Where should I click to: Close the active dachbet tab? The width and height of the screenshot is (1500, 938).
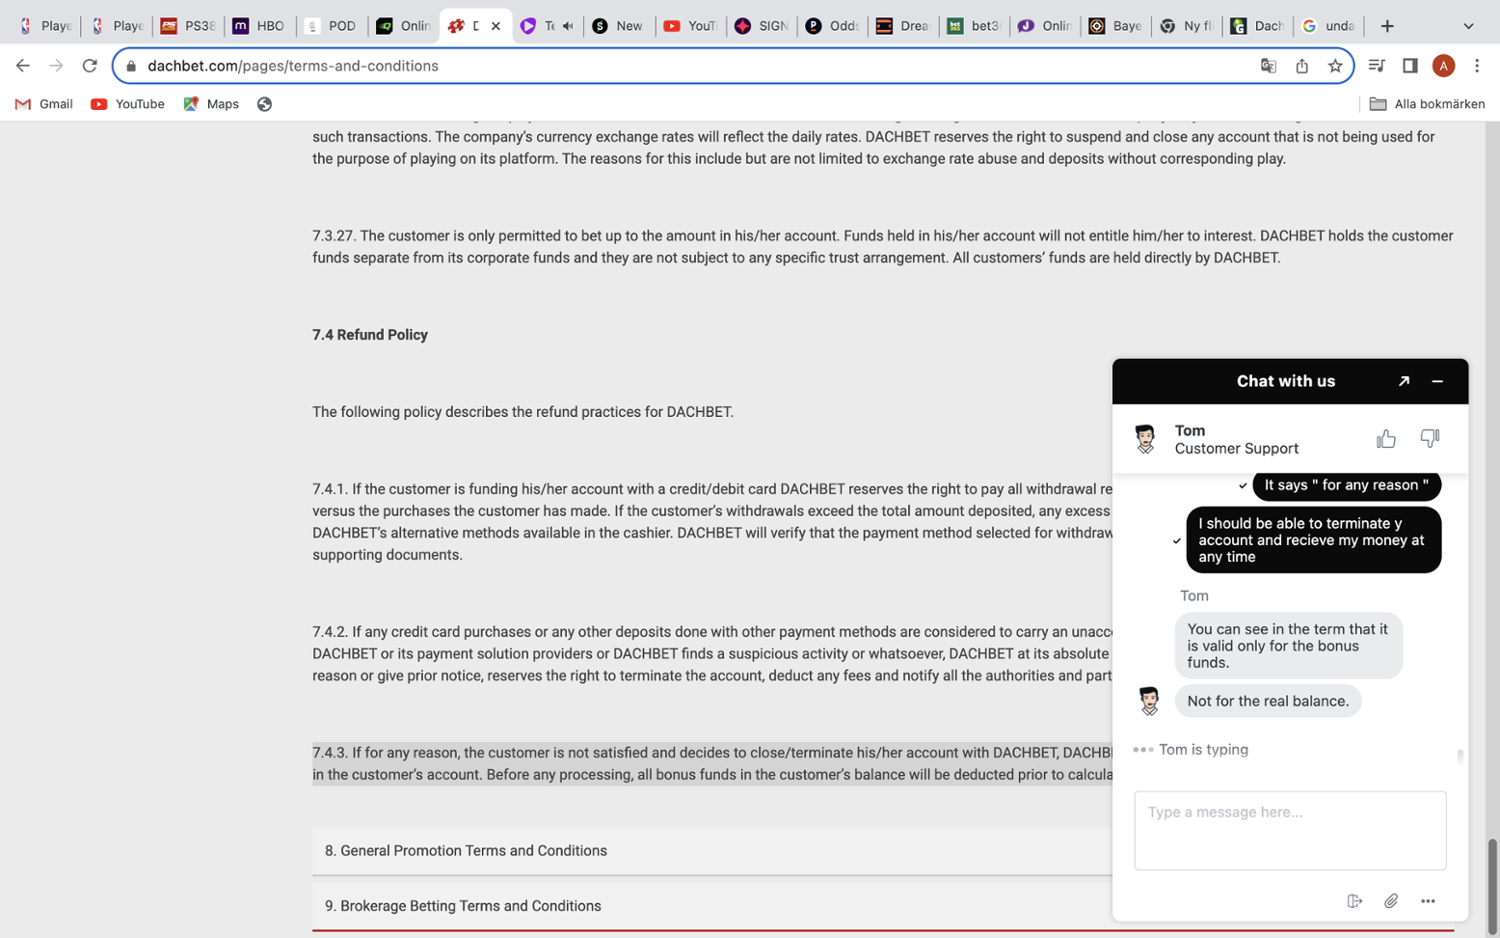pos(495,26)
